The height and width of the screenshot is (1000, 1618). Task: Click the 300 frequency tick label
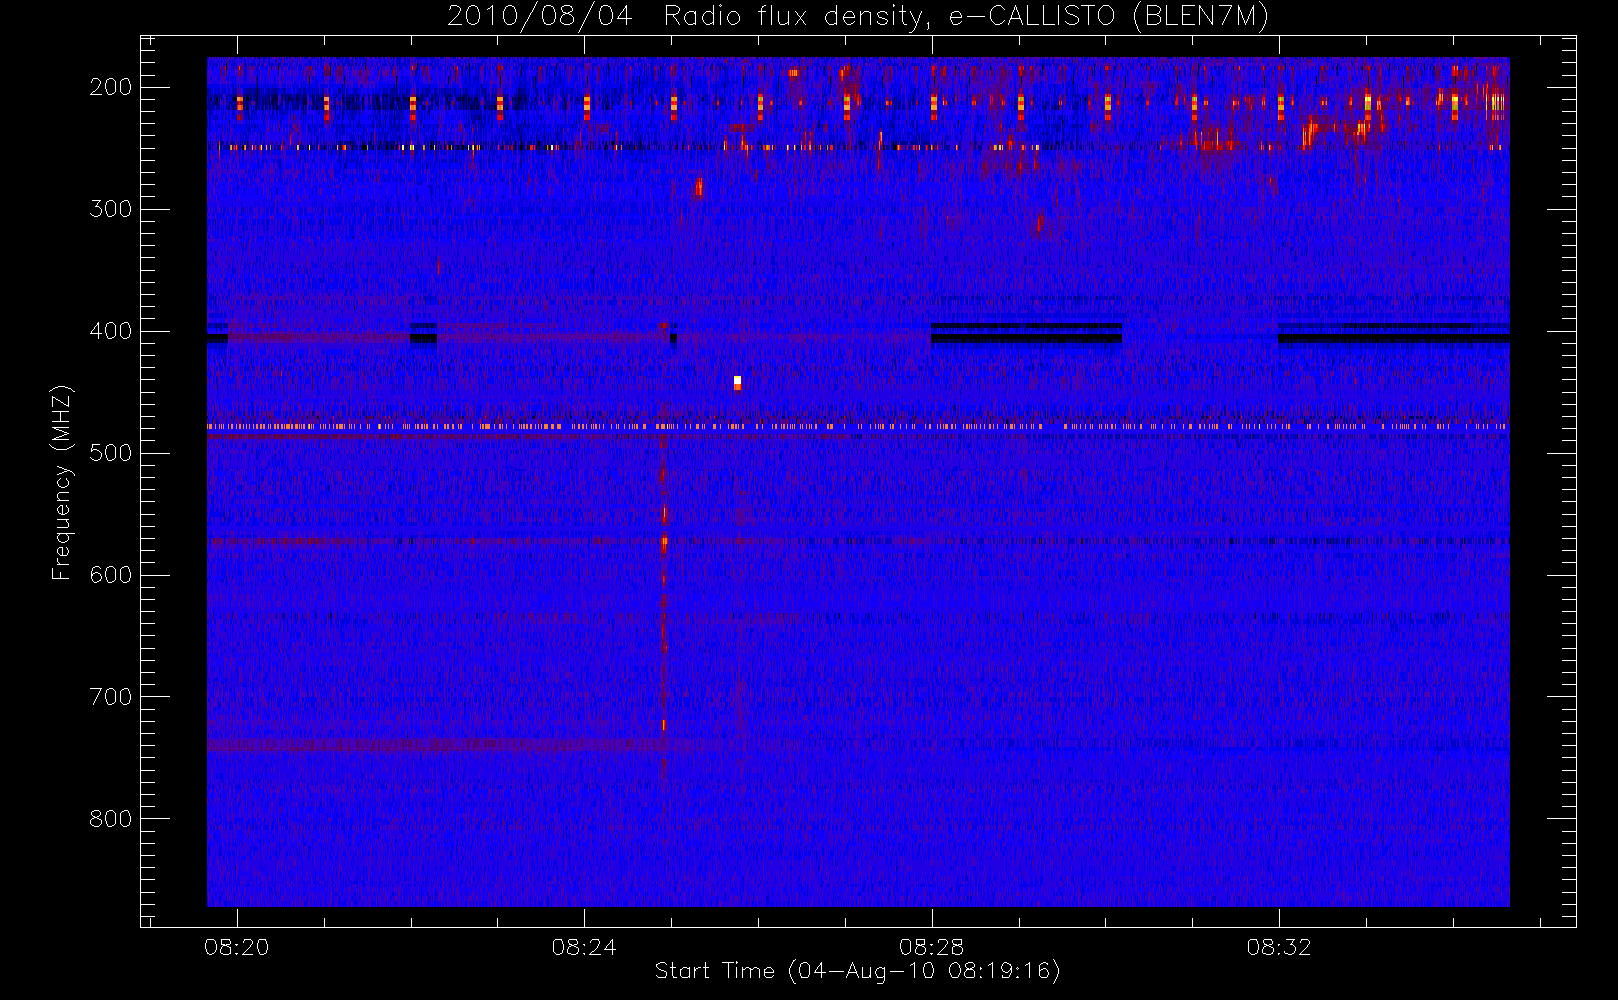[x=111, y=209]
